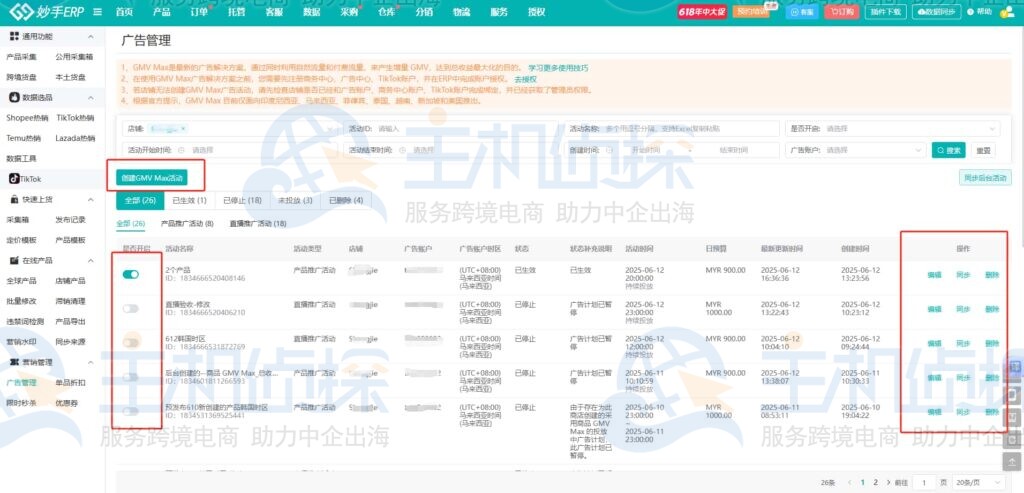Image resolution: width=1024 pixels, height=493 pixels.
Task: Open the 广告账户 dropdown filter
Action: coord(855,150)
